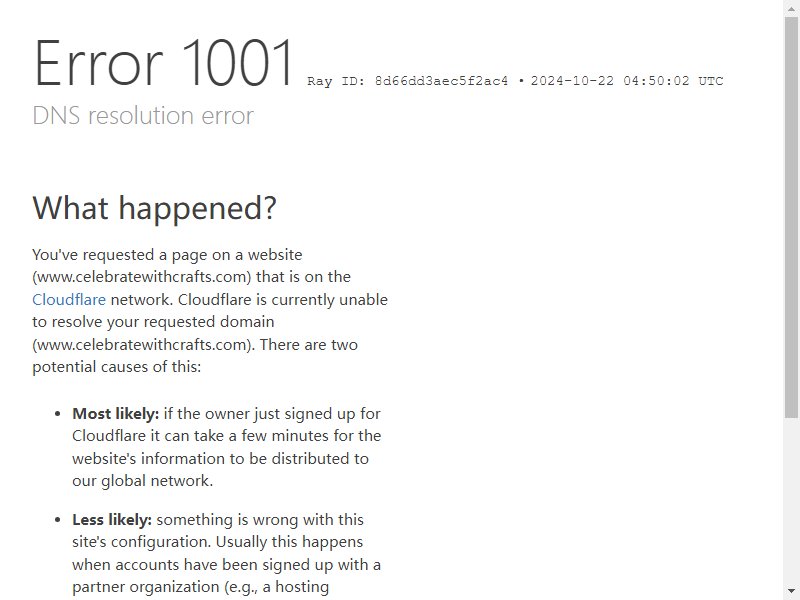Screen dimensions: 800x600
Task: Click the scrollbar down arrow
Action: pyautogui.click(x=791, y=591)
